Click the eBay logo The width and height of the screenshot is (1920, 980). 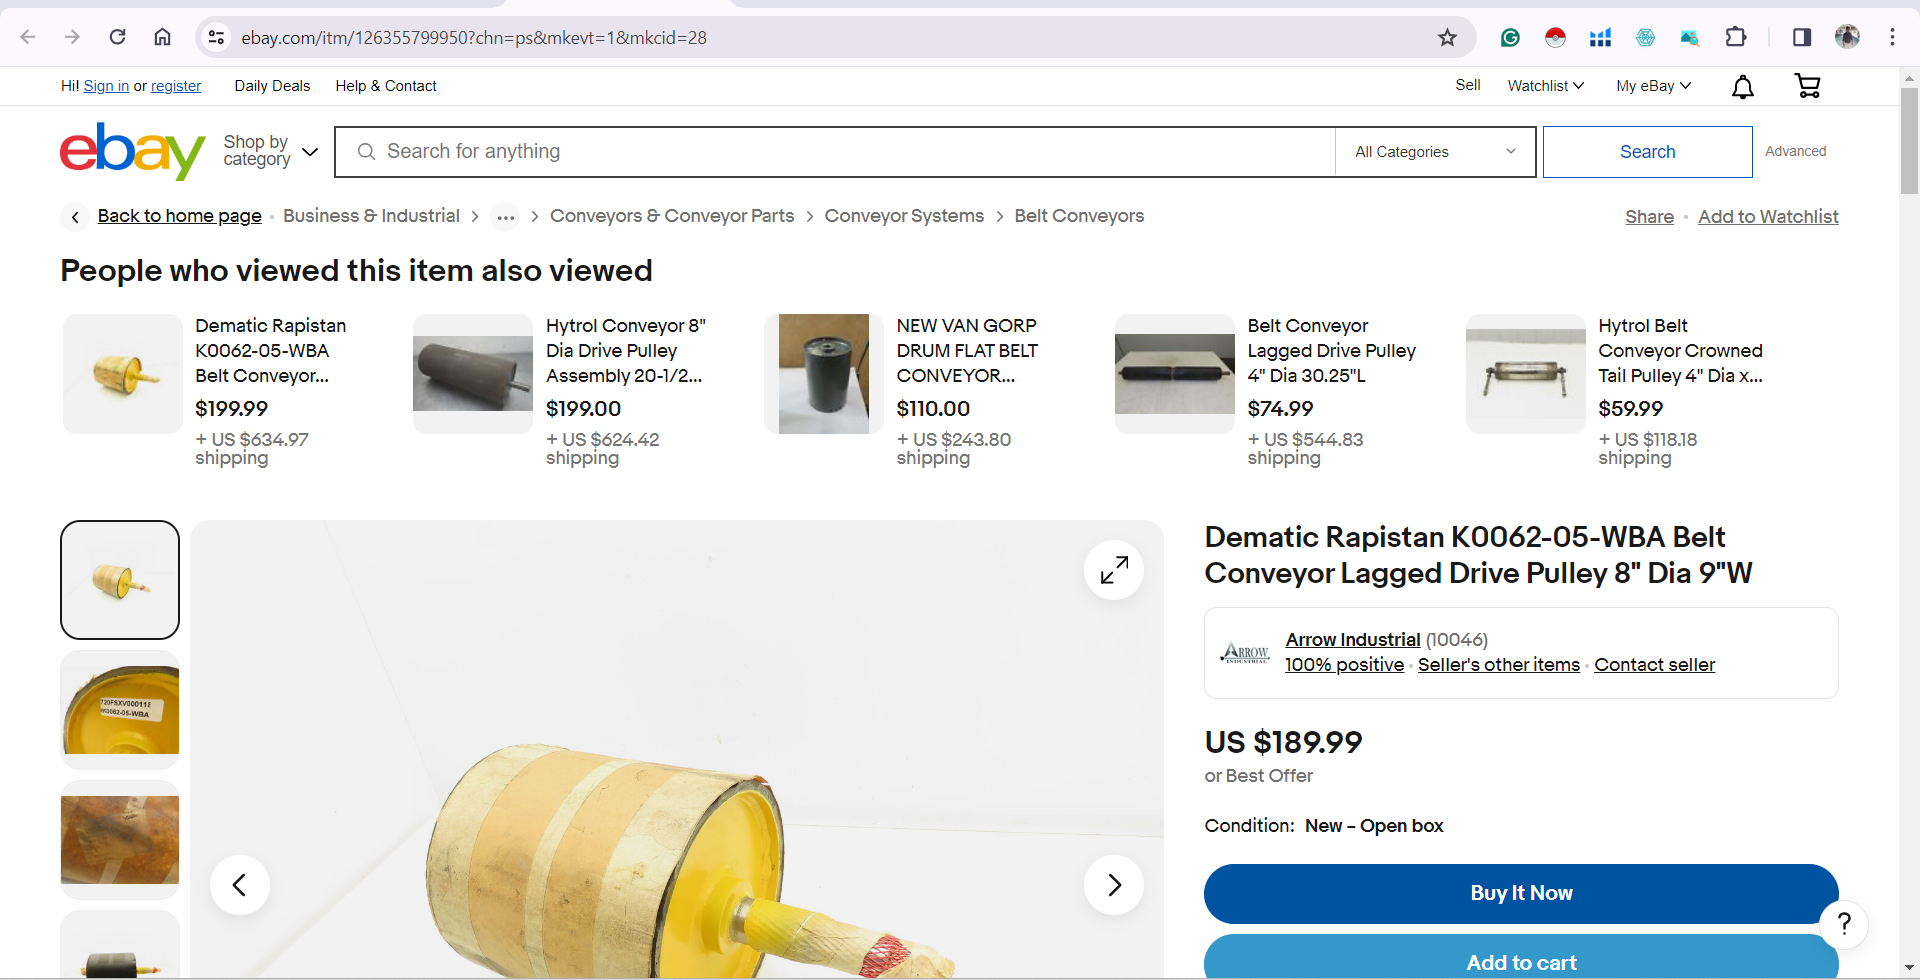click(x=133, y=151)
